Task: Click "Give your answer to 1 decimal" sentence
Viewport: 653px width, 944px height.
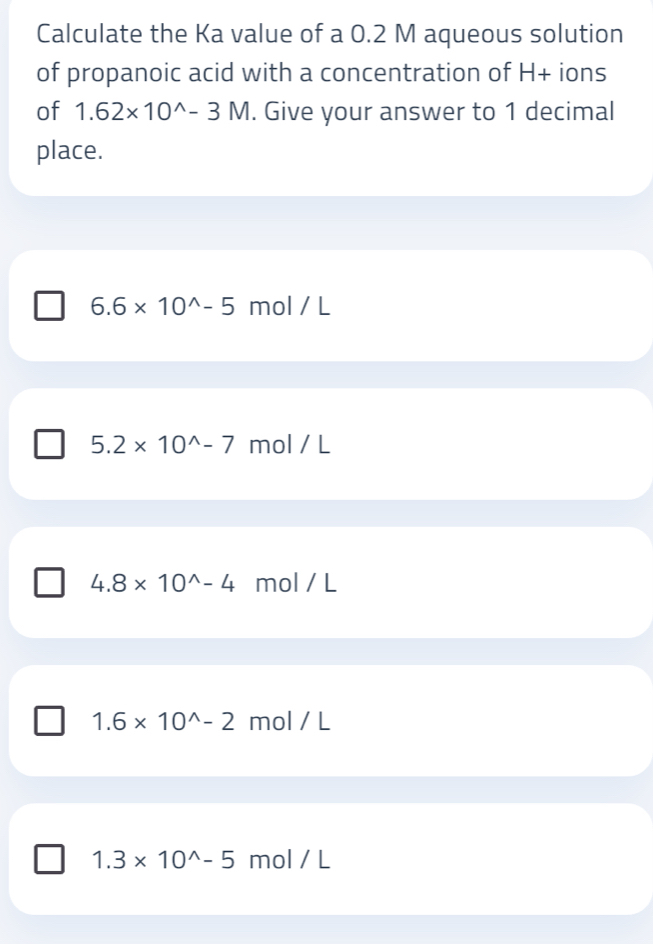Action: [439, 113]
